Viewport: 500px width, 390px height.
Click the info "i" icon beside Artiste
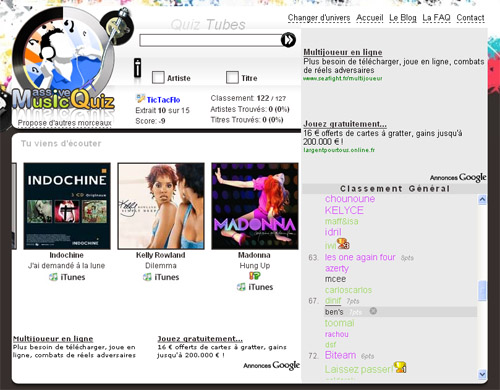click(x=137, y=68)
